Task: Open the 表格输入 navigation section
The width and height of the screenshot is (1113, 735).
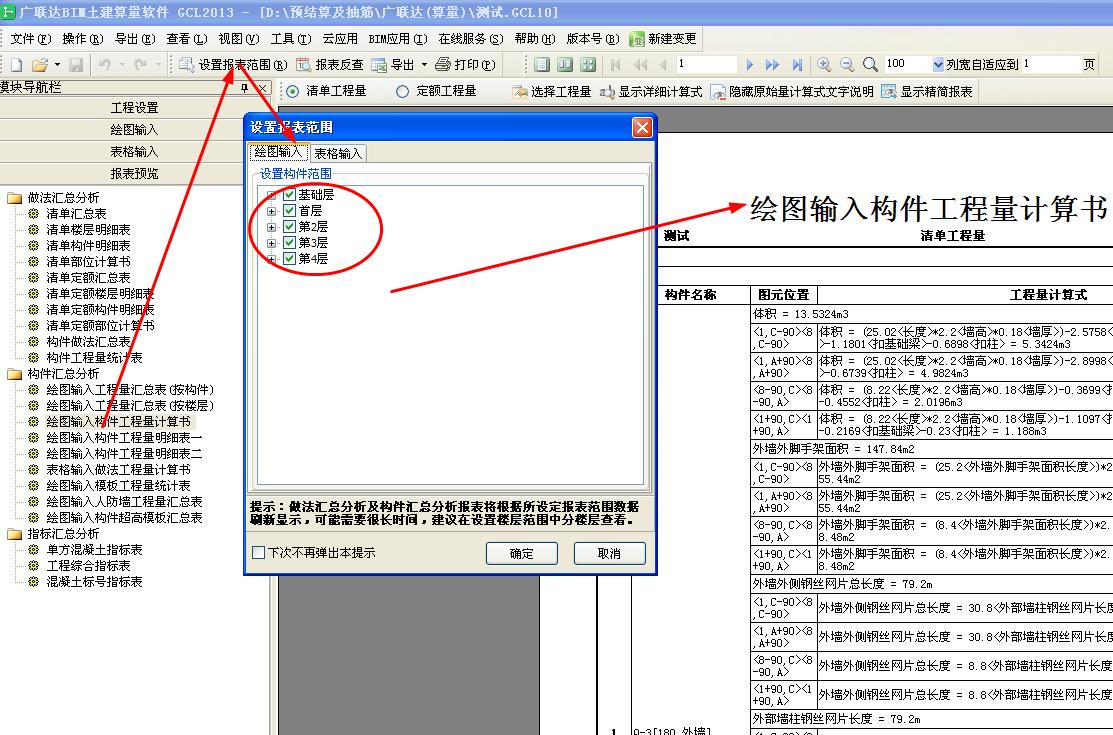Action: pos(134,152)
